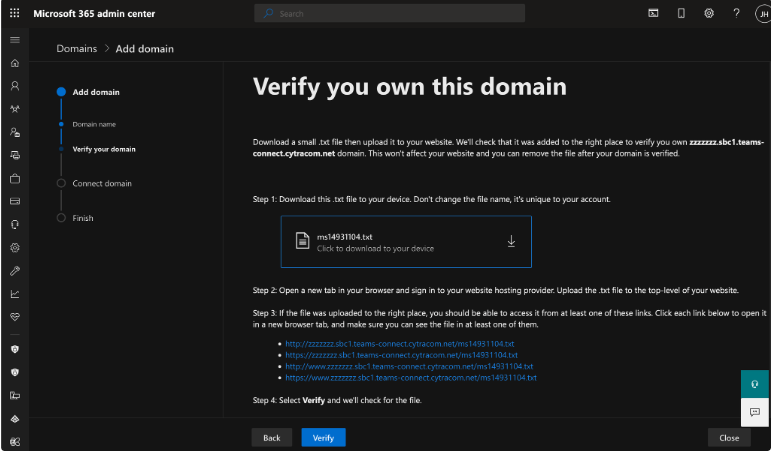The height and width of the screenshot is (451, 775).
Task: Collapse the navigation menu hamburger icon
Action: coord(14,39)
